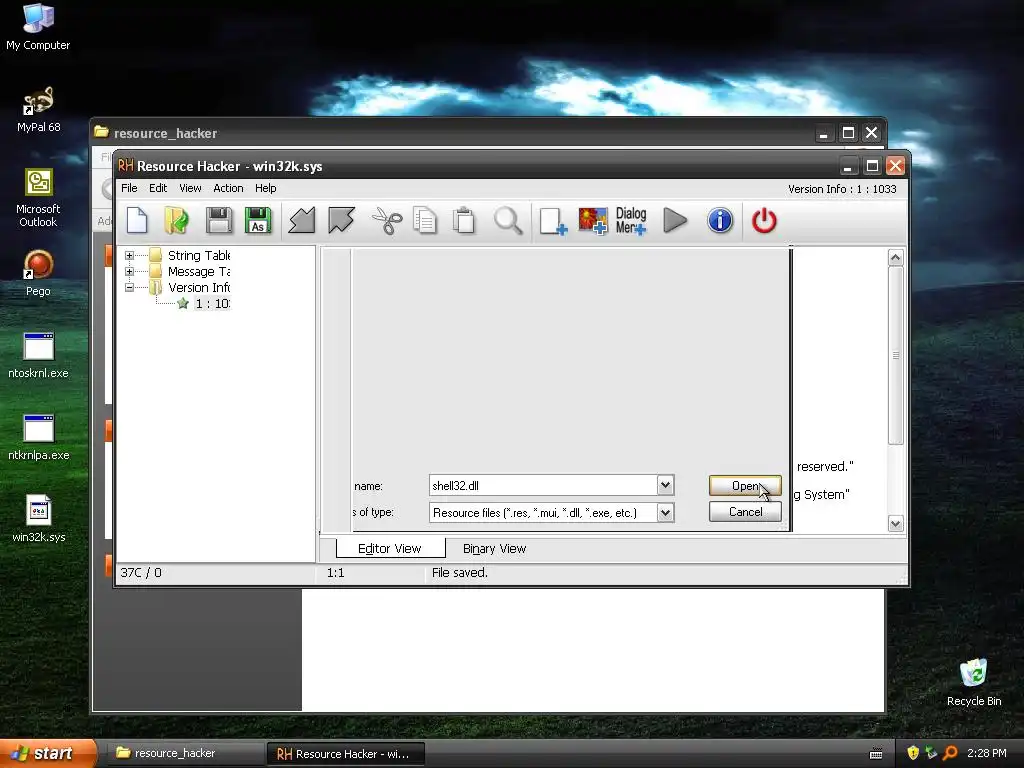Activate Resource Hacker taskbar button

(x=346, y=754)
